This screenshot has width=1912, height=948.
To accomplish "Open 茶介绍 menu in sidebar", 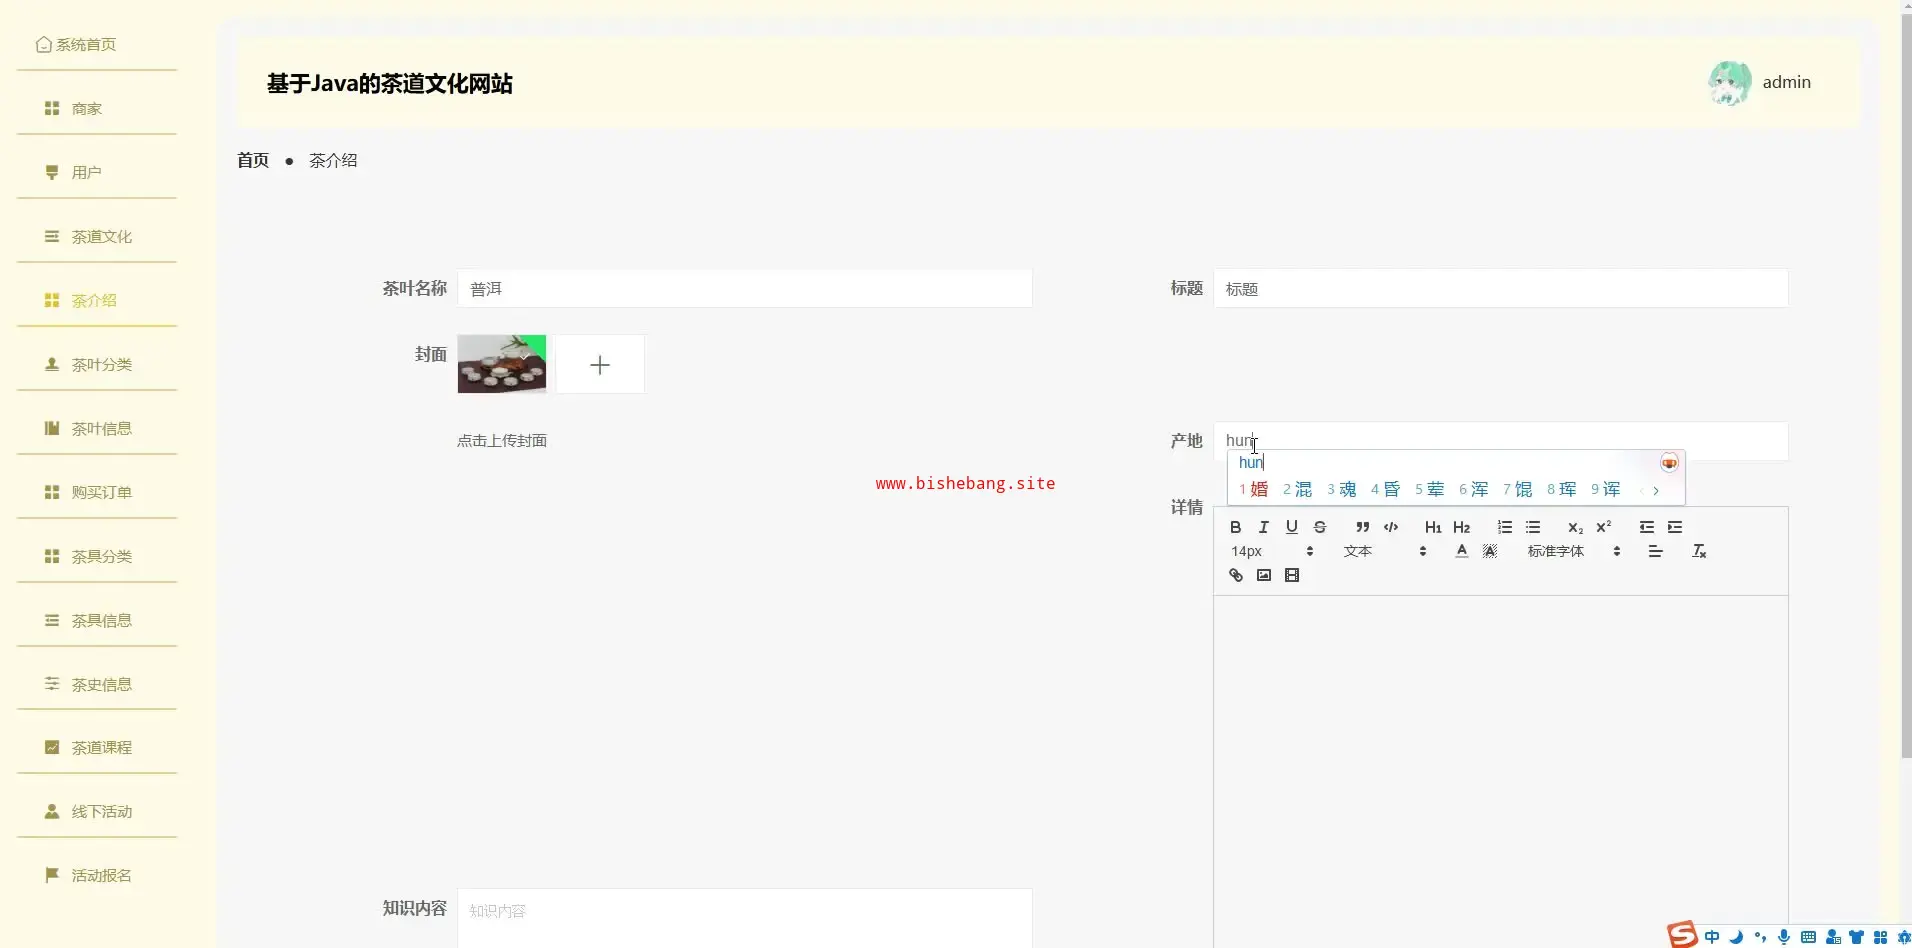I will tap(97, 300).
